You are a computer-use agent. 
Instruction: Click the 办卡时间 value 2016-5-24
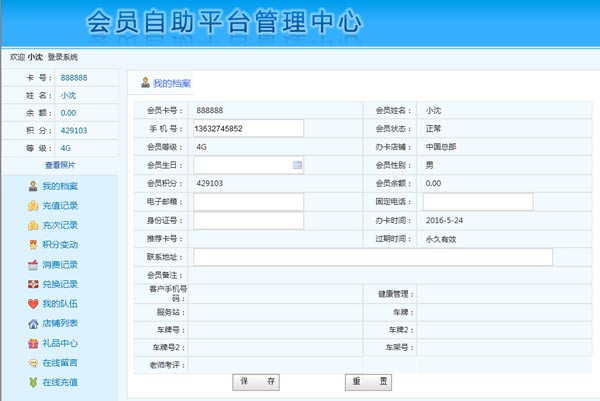click(444, 220)
